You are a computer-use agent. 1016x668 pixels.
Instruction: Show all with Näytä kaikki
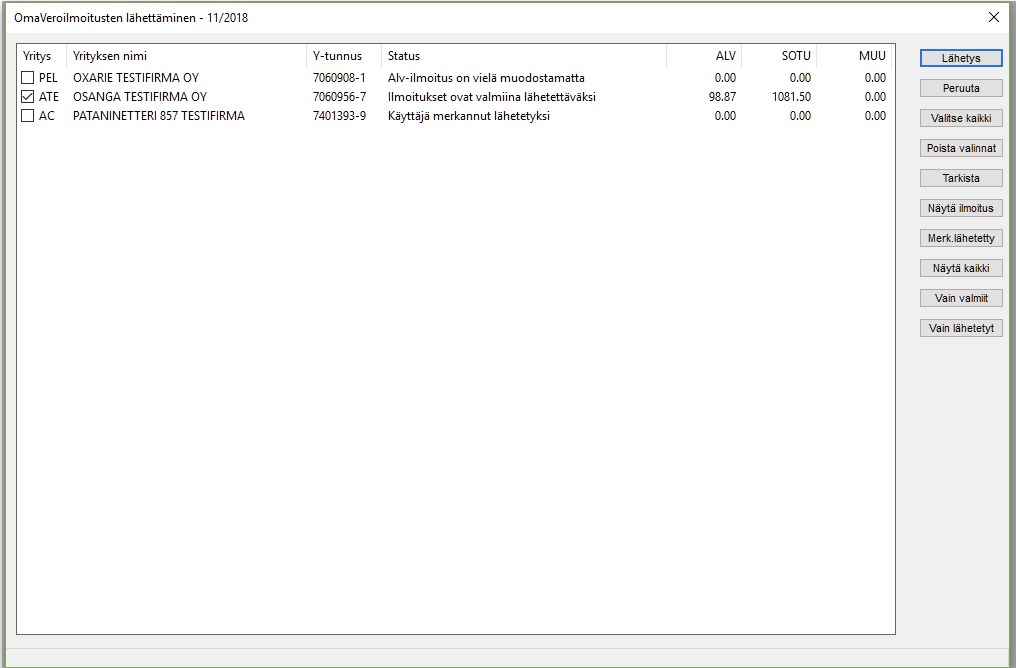[x=960, y=268]
